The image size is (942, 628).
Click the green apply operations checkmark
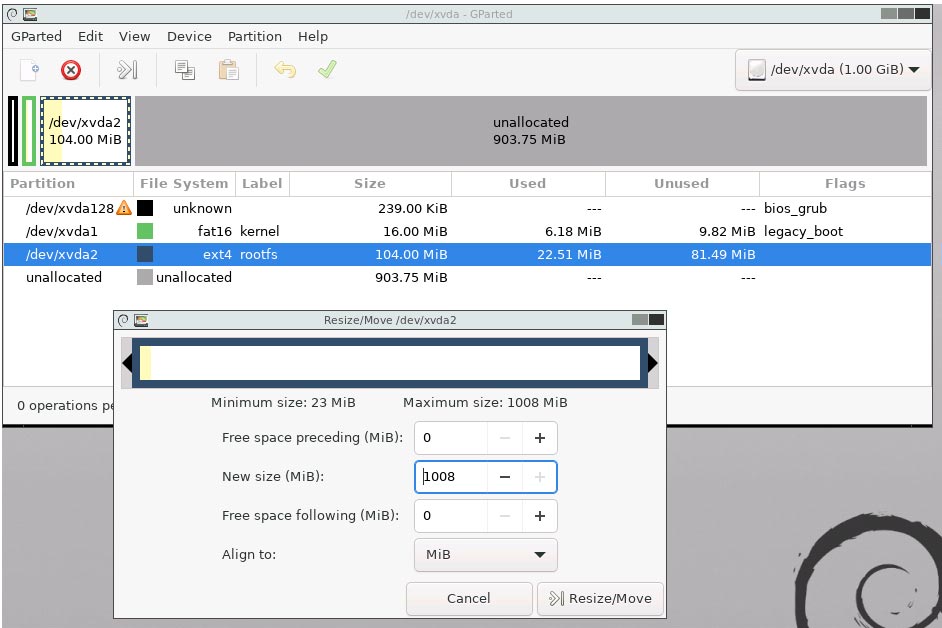(327, 70)
